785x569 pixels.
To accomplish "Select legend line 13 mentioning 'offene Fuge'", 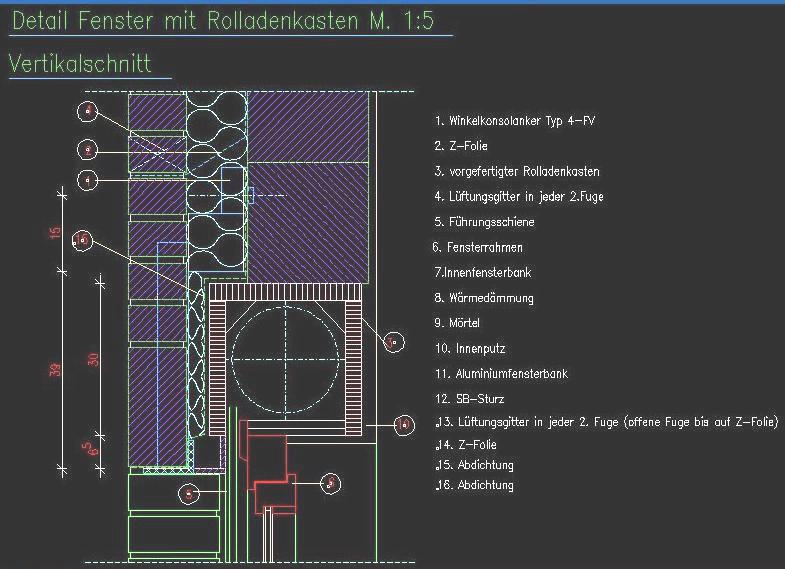I will pos(607,422).
